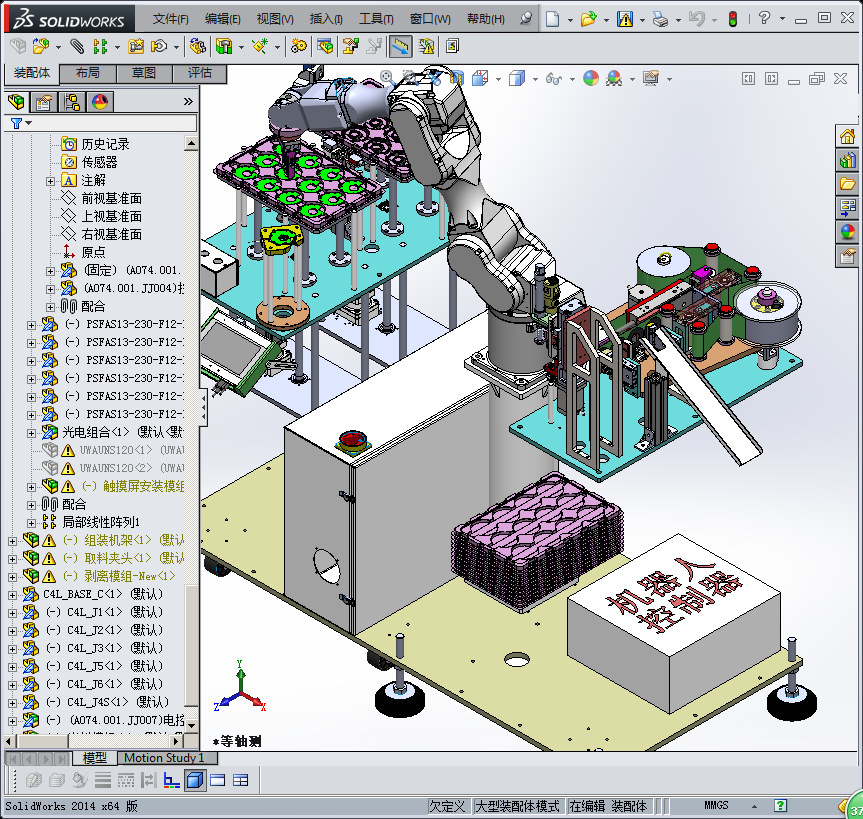This screenshot has height=819, width=863.
Task: Click the Mate paperclip tool icon
Action: (77, 46)
